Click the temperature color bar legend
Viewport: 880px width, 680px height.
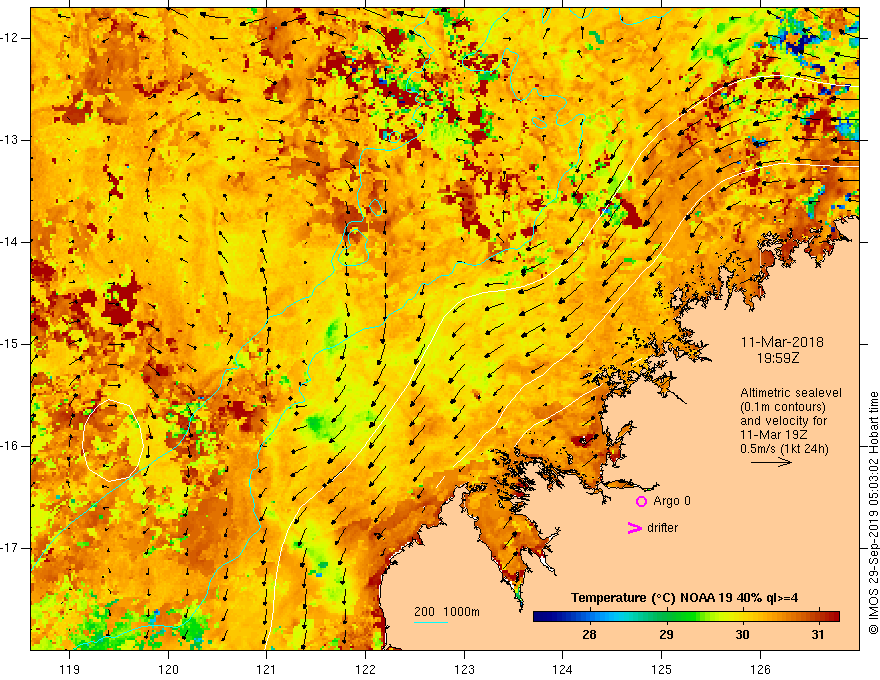[686, 617]
